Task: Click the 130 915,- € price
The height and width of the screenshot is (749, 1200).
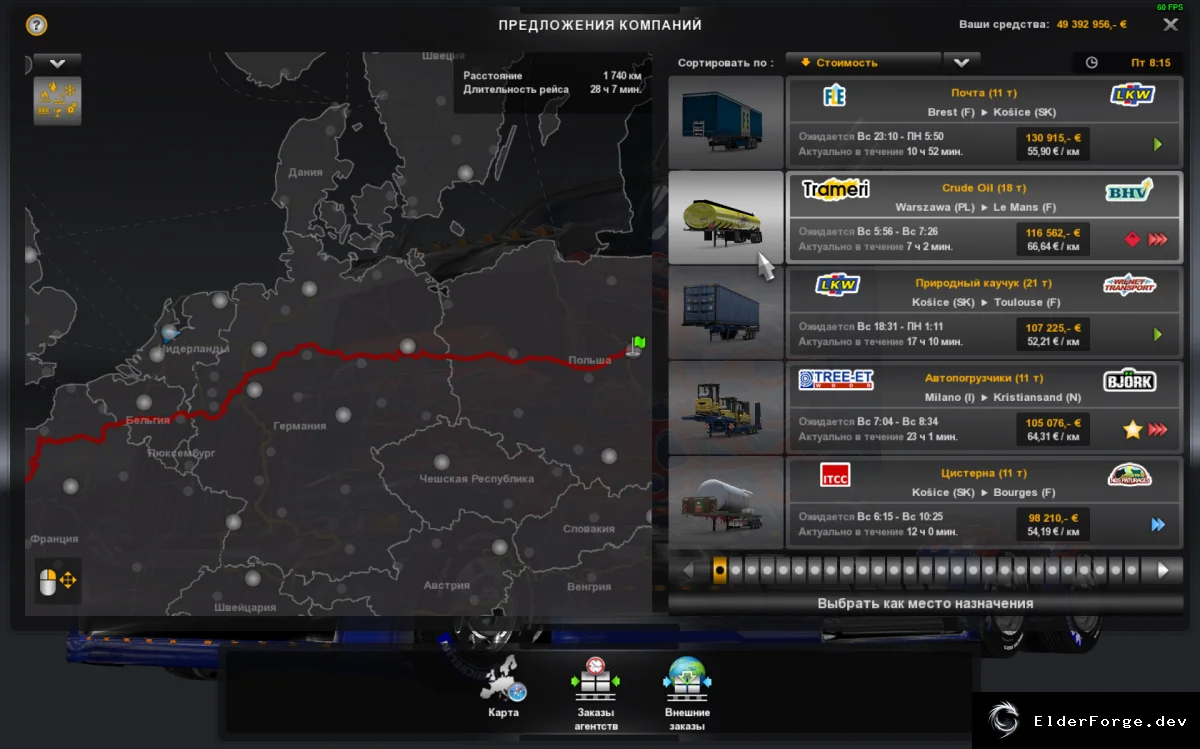Action: pos(1052,136)
